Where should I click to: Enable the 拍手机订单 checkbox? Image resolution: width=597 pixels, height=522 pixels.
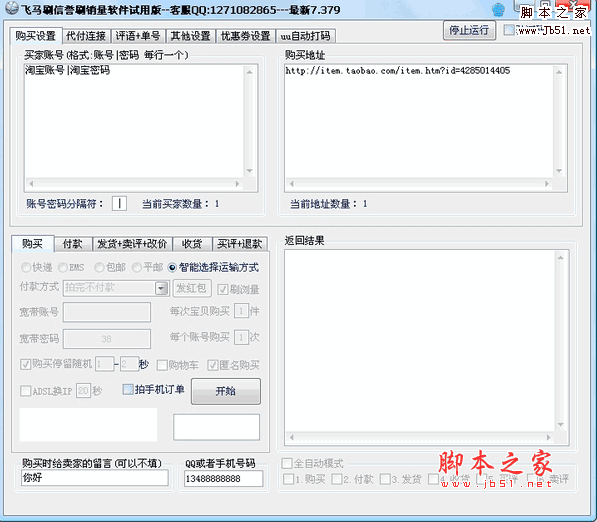click(x=128, y=389)
